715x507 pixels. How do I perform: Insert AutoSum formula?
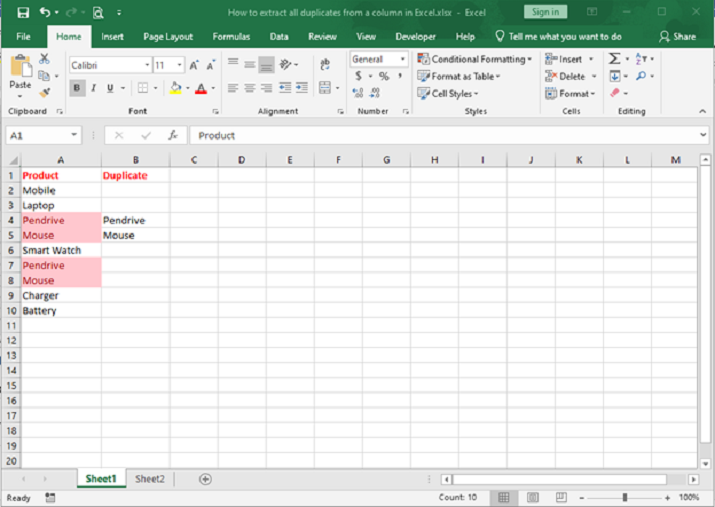tap(614, 59)
